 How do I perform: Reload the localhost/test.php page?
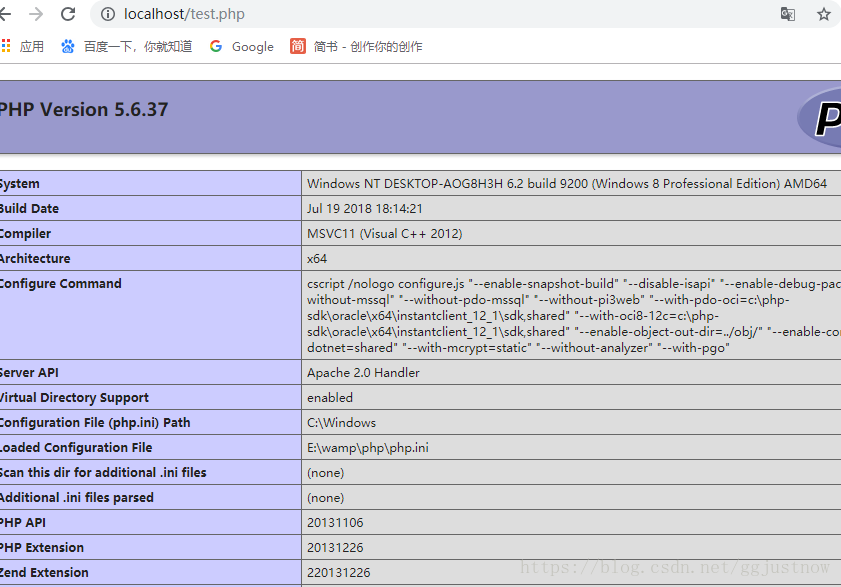coord(68,14)
